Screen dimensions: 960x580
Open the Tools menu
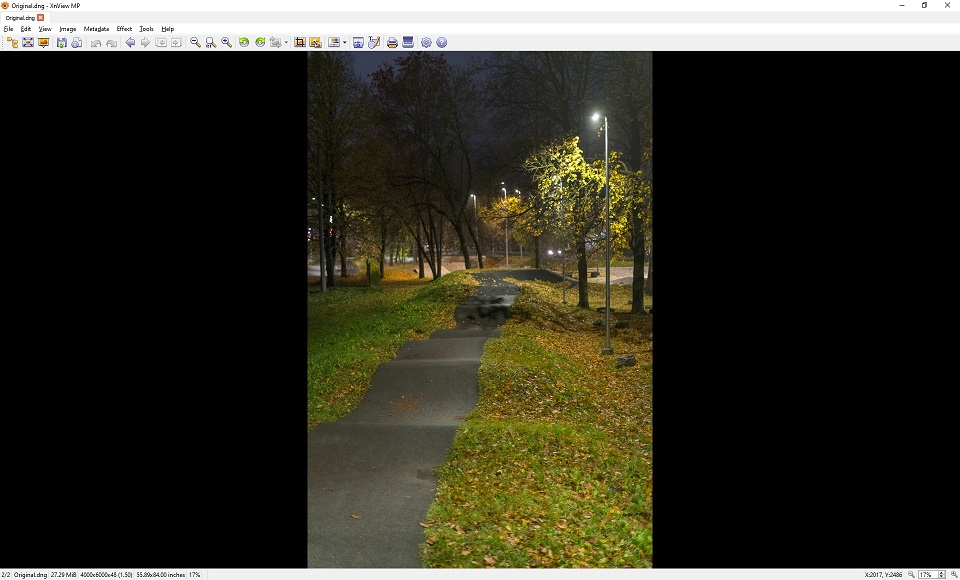coord(146,29)
